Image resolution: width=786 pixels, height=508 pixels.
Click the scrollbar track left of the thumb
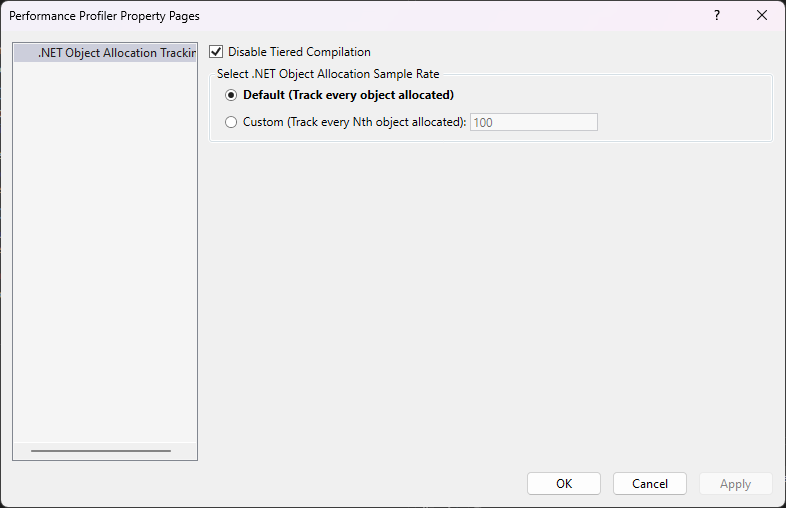[21, 451]
